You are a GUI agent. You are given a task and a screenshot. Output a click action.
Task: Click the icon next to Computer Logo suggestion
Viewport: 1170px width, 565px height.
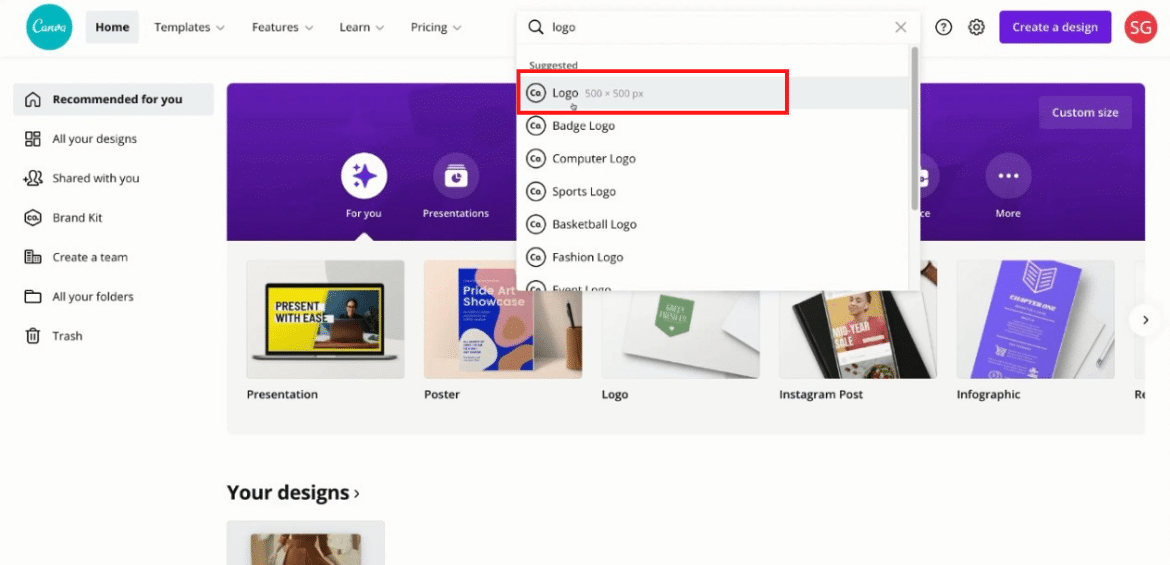coord(535,159)
